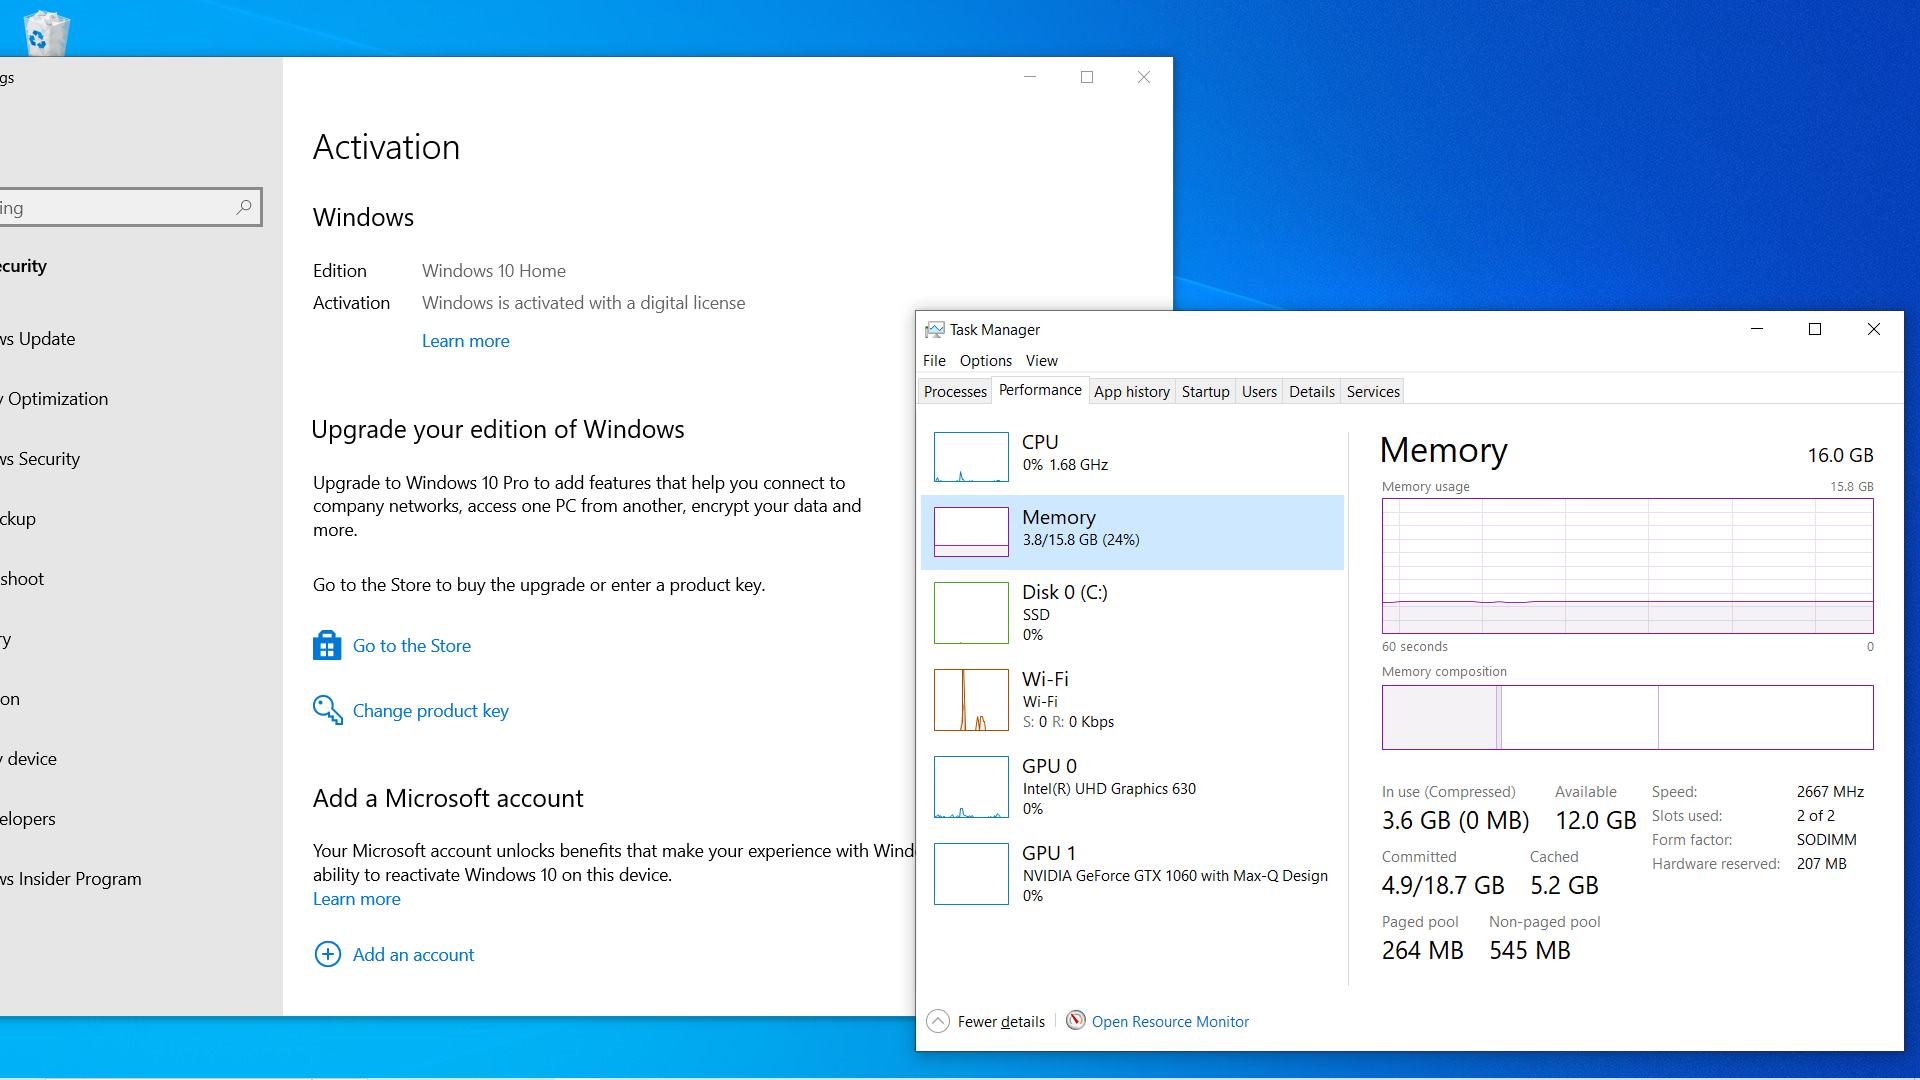Select the CPU mini graph thumbnail
The height and width of the screenshot is (1080, 1920).
(971, 457)
